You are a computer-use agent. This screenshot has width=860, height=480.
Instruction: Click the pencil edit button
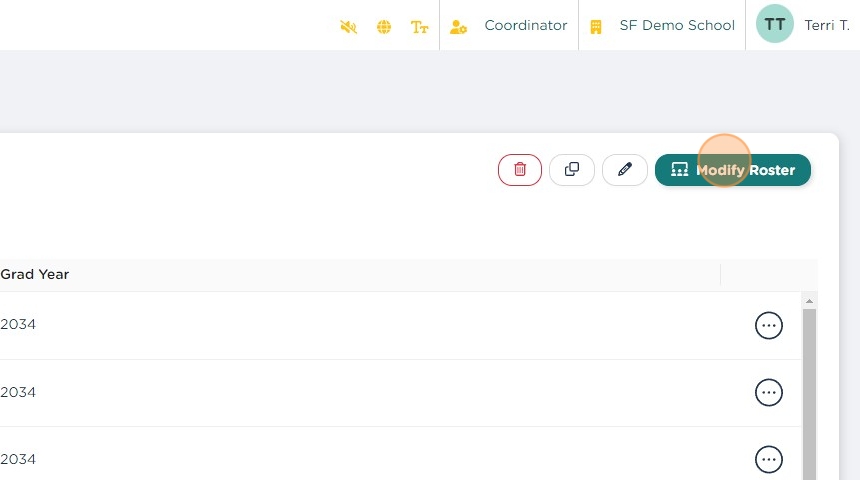click(625, 170)
